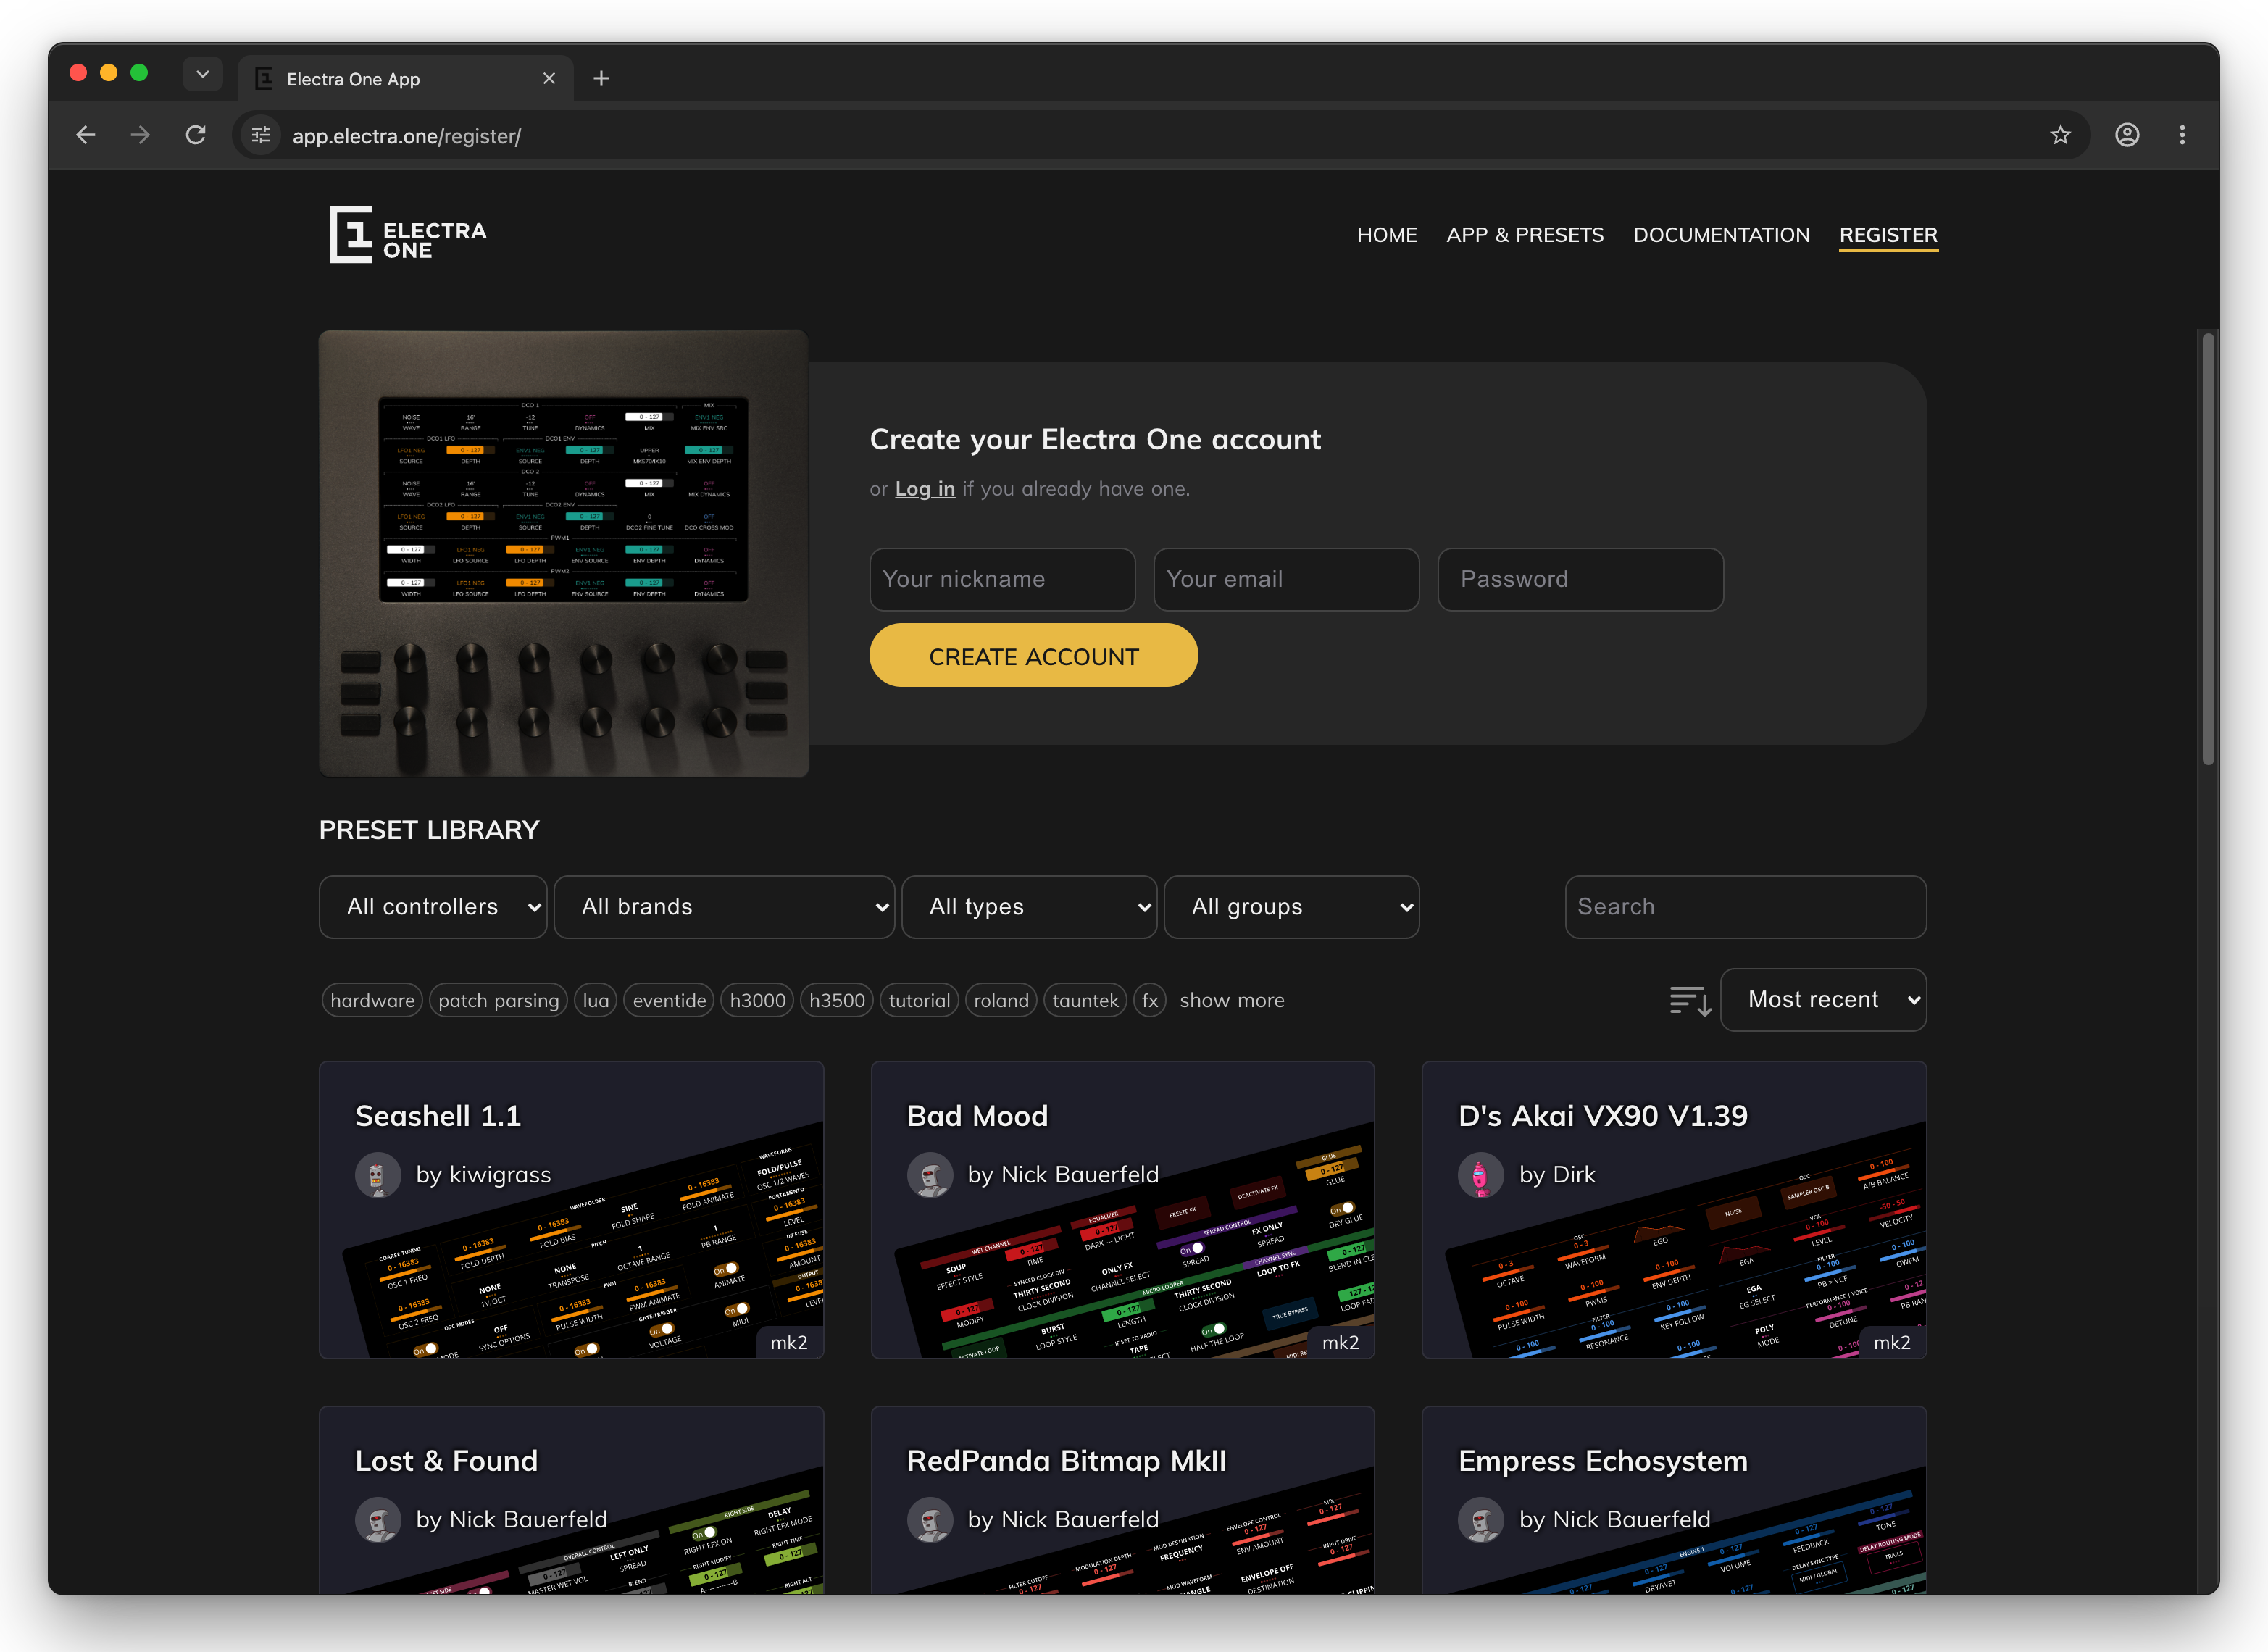Filter by the tauntek tag
Image resolution: width=2268 pixels, height=1652 pixels.
click(1085, 1000)
